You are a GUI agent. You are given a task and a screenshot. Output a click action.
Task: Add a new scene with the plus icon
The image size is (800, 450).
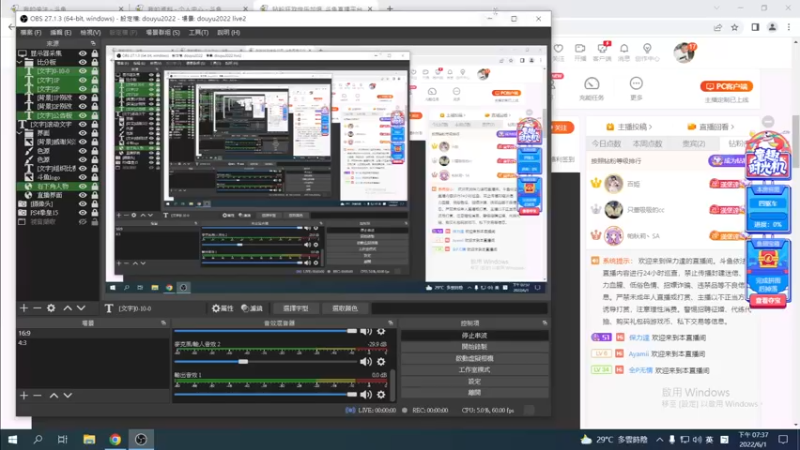click(24, 395)
